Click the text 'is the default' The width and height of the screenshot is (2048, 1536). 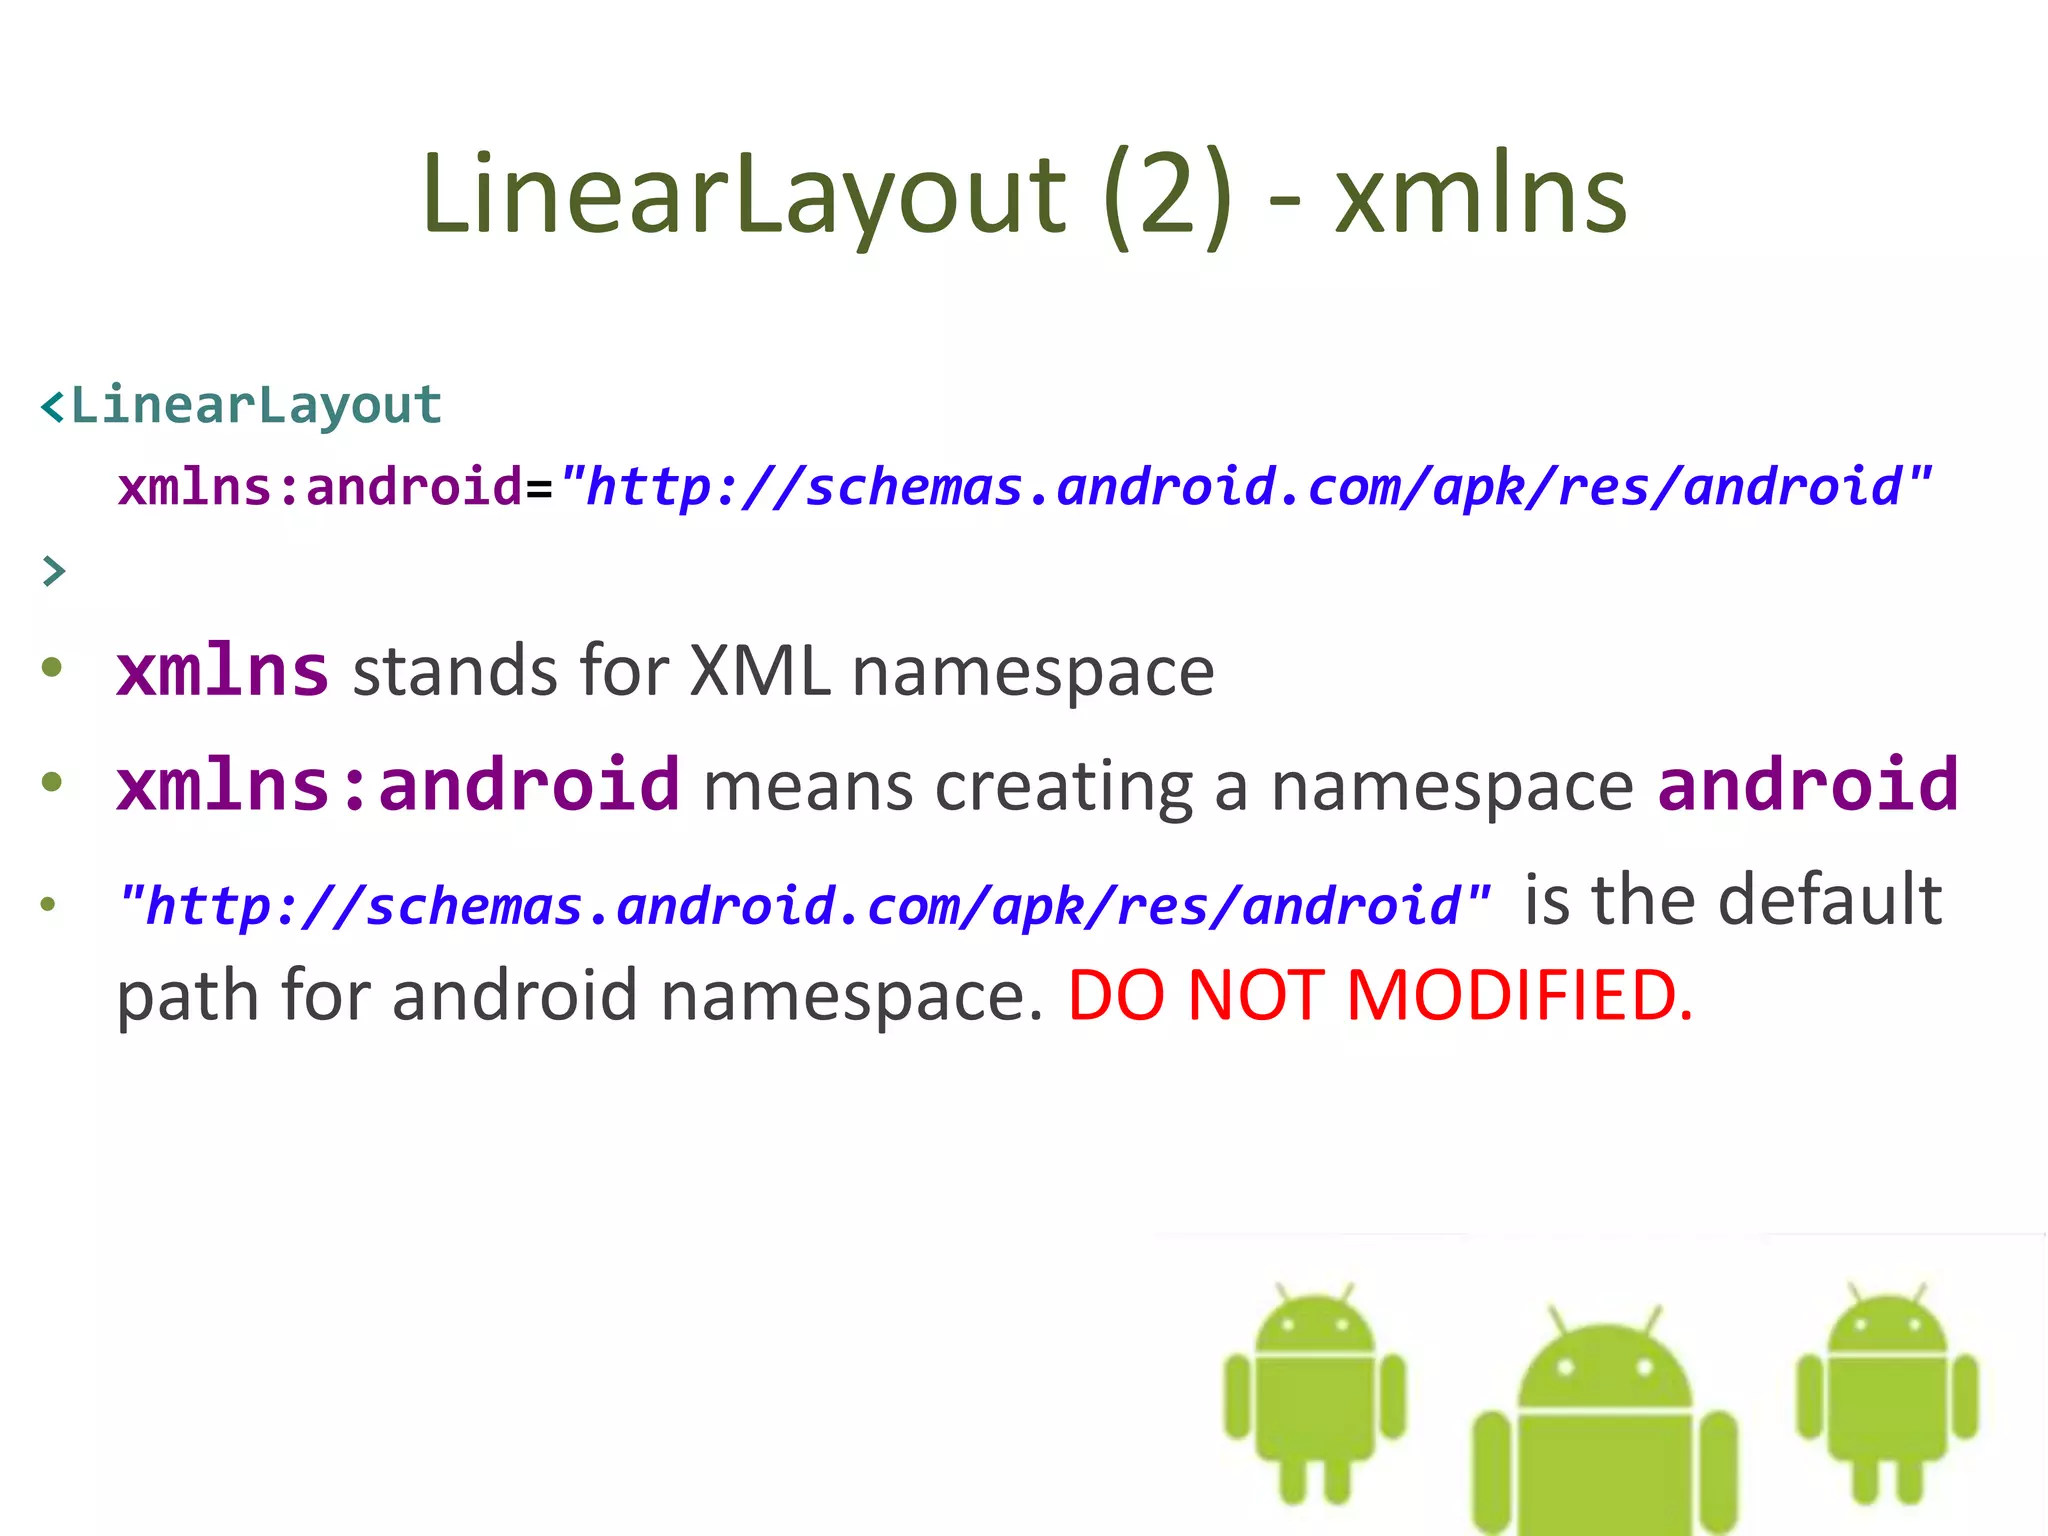click(1733, 900)
